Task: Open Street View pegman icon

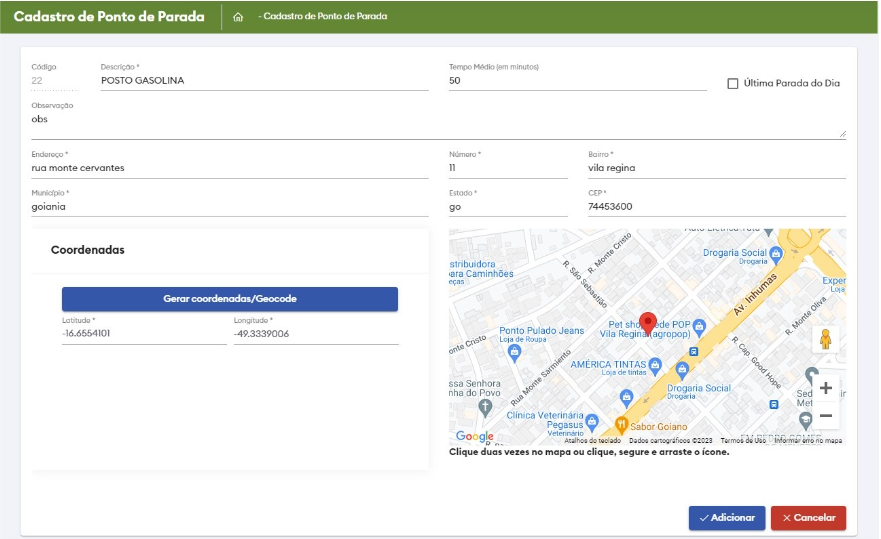Action: [825, 339]
